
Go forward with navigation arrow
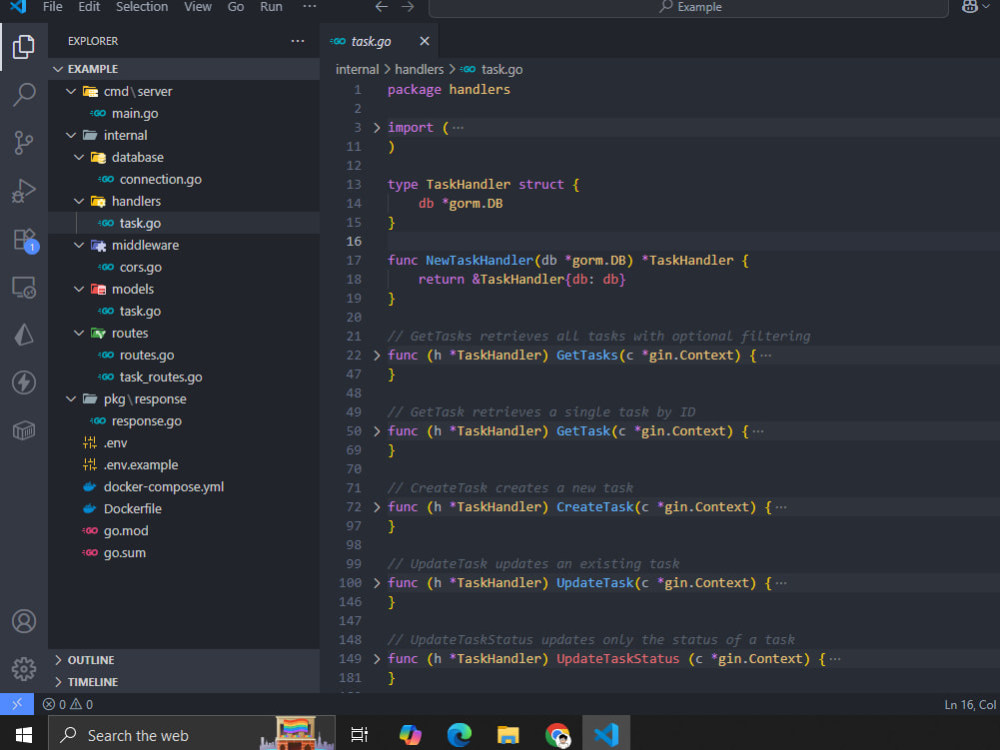(408, 7)
